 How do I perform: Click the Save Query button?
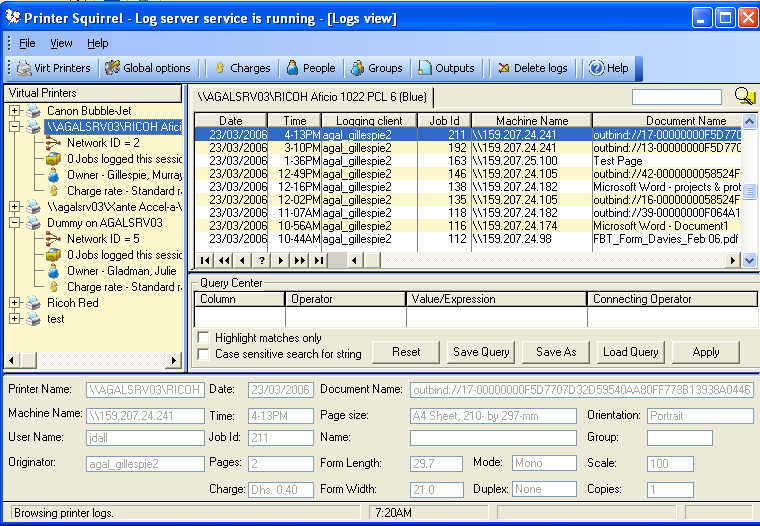(x=481, y=352)
